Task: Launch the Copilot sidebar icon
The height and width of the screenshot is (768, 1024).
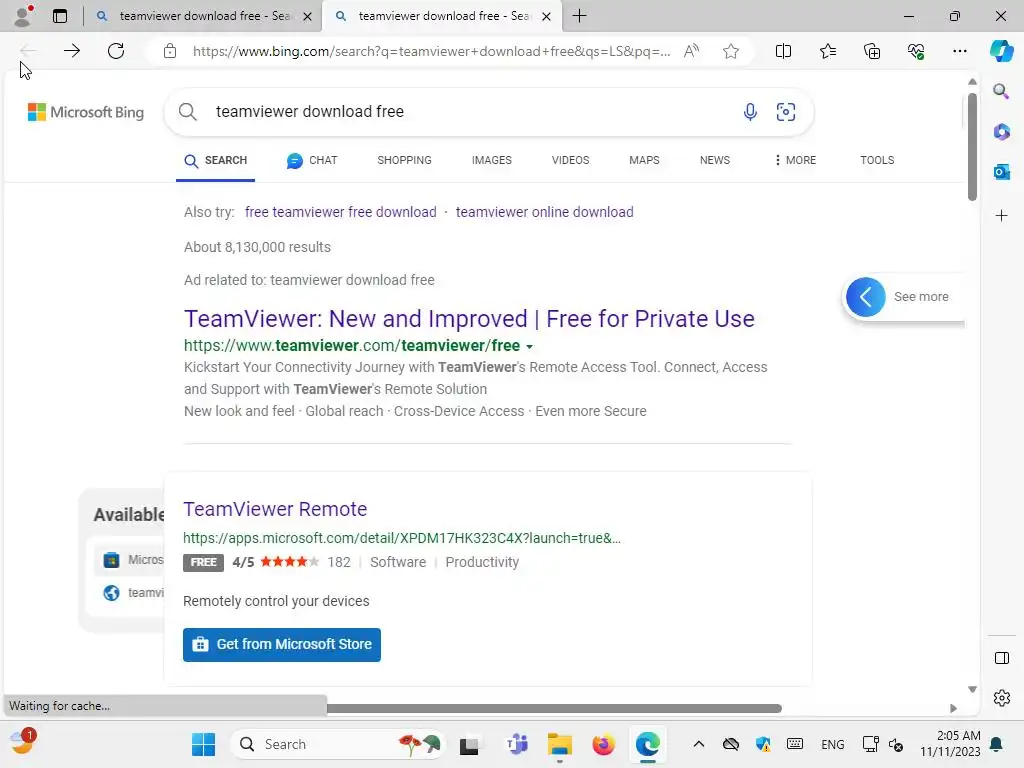Action: click(1001, 51)
